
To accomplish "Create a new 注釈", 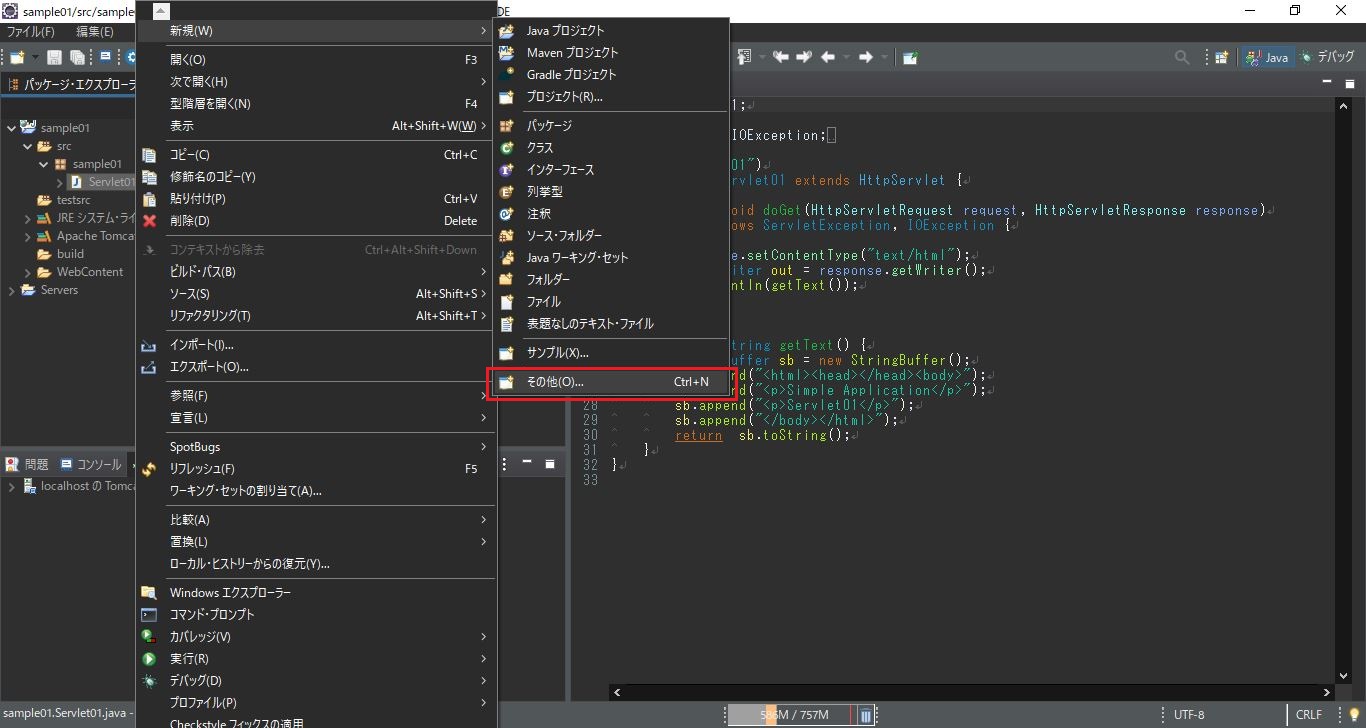I will (614, 214).
